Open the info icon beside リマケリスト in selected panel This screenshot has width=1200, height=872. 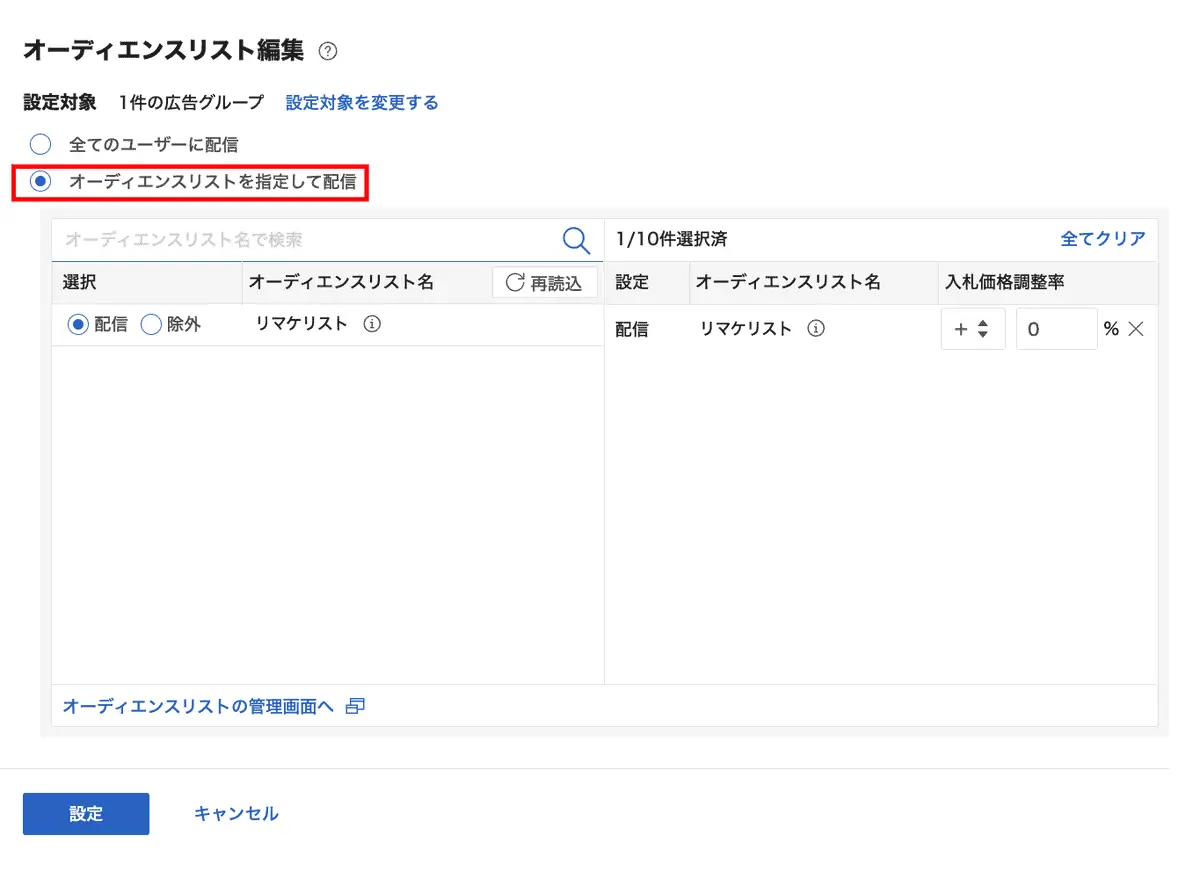815,328
